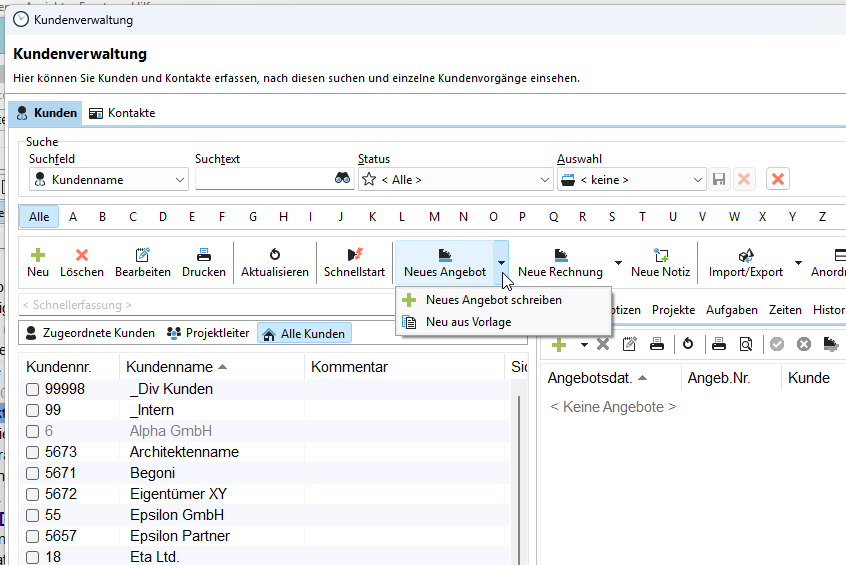Open the Auswahl dropdown showing keine
The height and width of the screenshot is (565, 846).
point(697,180)
